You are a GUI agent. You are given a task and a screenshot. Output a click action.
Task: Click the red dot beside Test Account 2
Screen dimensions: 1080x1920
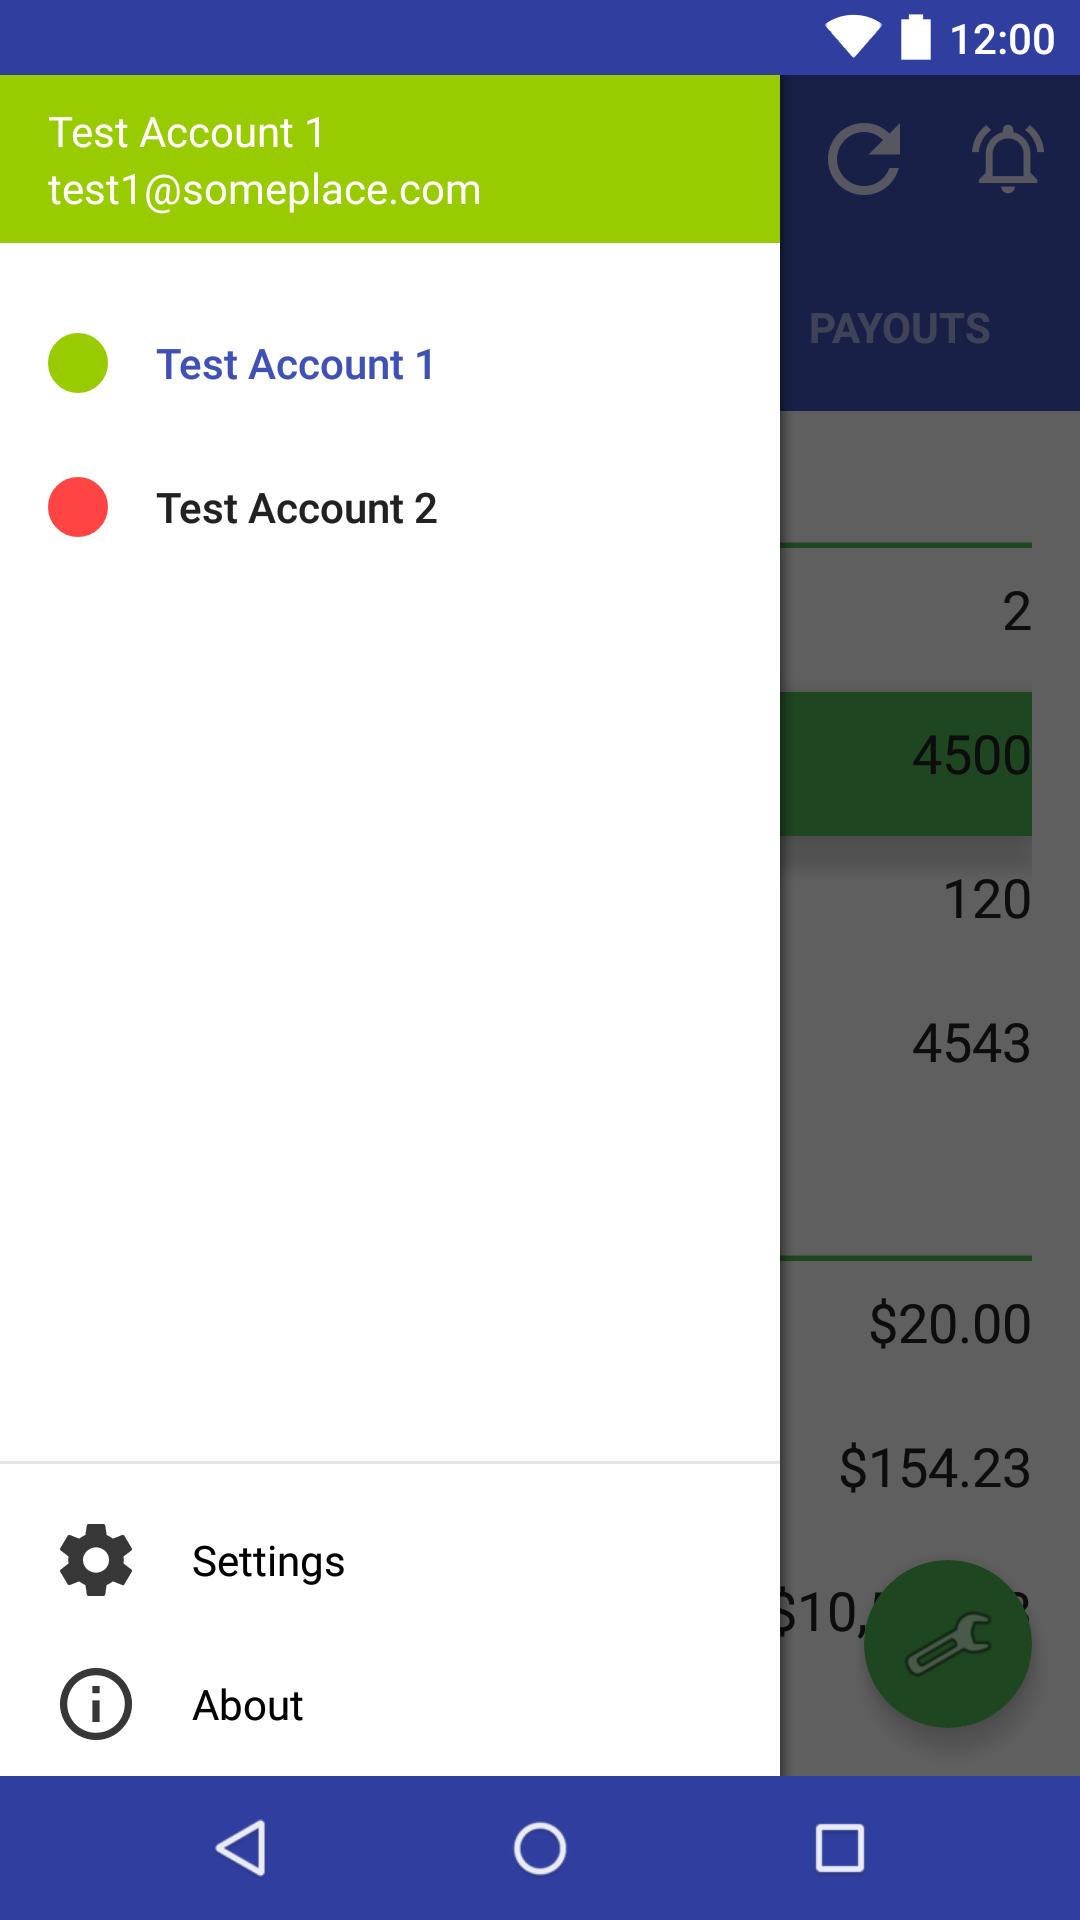(78, 507)
